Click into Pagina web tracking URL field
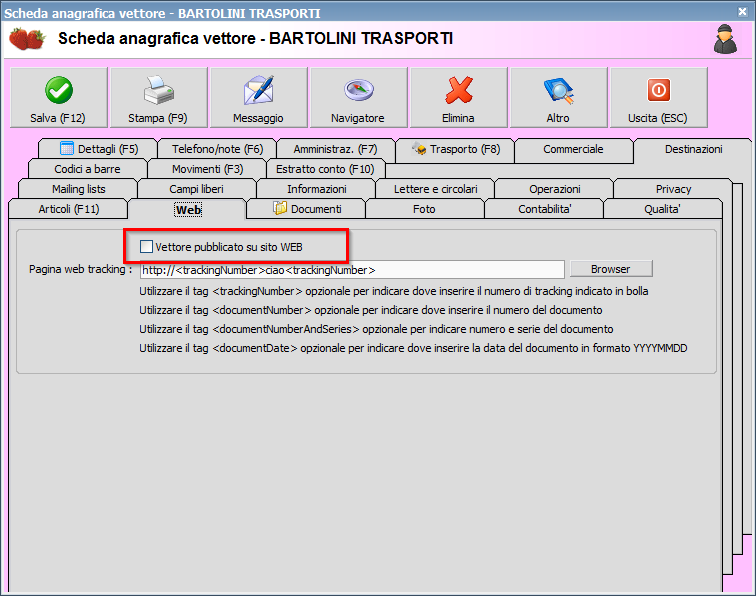 [x=352, y=270]
